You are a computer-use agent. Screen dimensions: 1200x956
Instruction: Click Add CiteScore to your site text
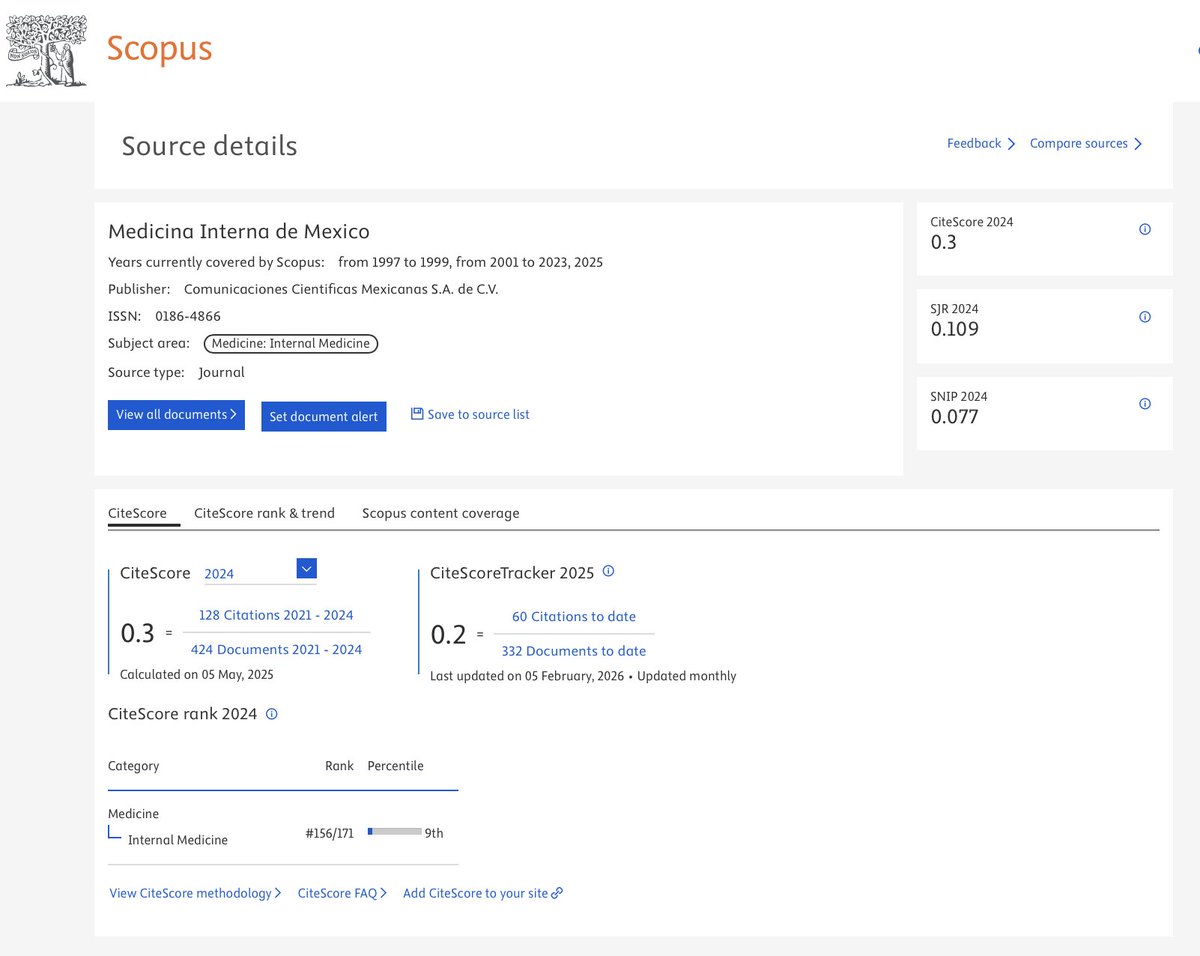pos(475,893)
